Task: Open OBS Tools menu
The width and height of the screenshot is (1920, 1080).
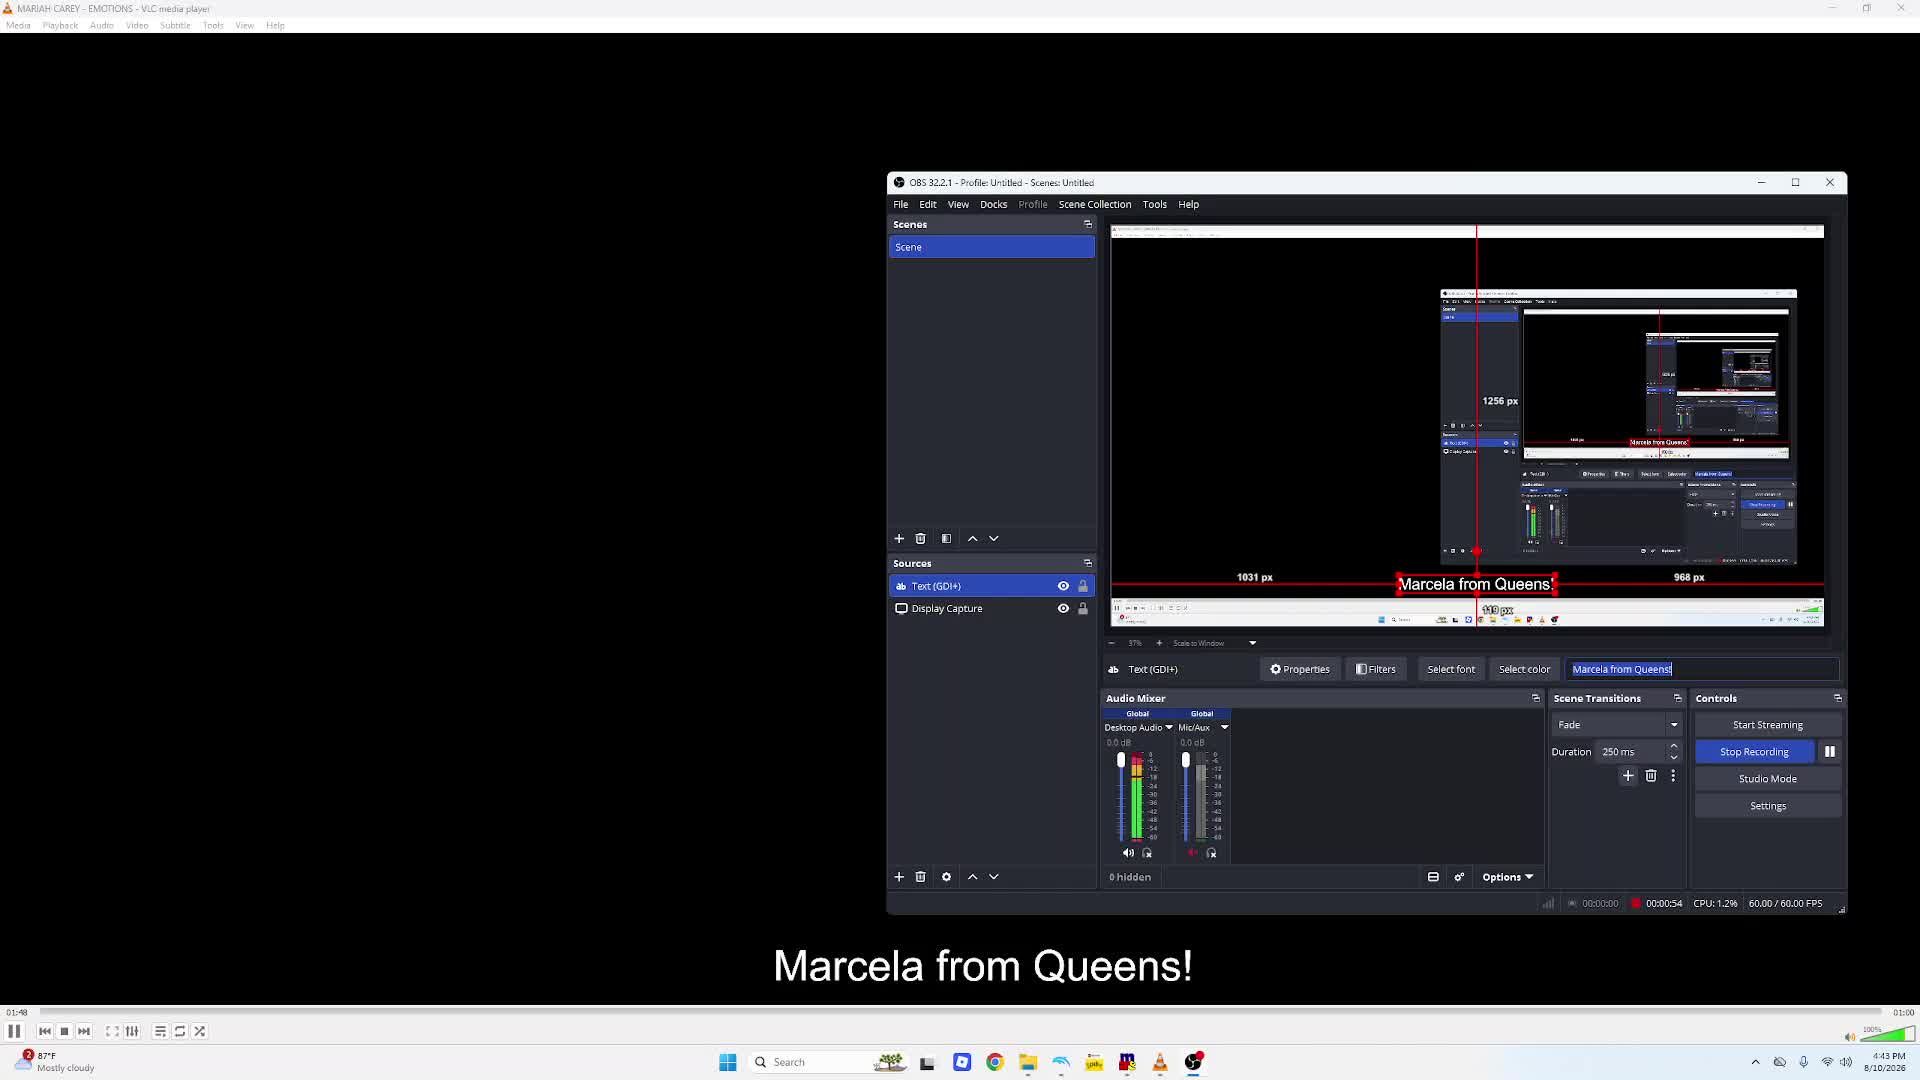Action: (x=1155, y=204)
